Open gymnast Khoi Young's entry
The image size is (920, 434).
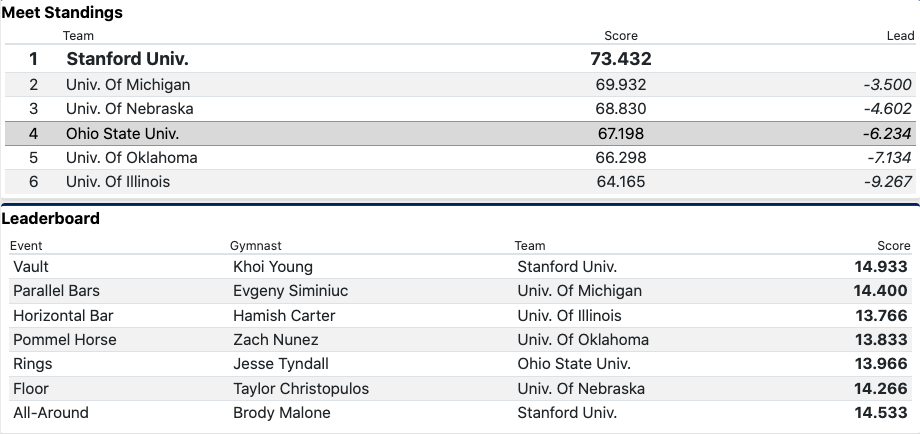coord(272,267)
